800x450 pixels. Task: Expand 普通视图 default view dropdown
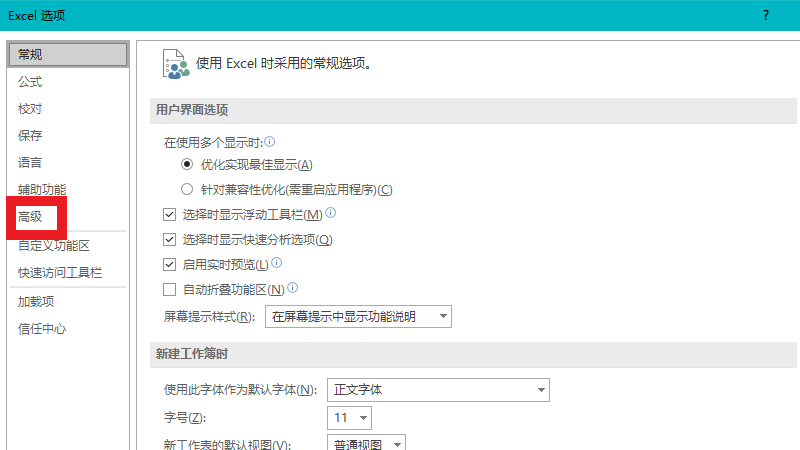click(x=366, y=443)
